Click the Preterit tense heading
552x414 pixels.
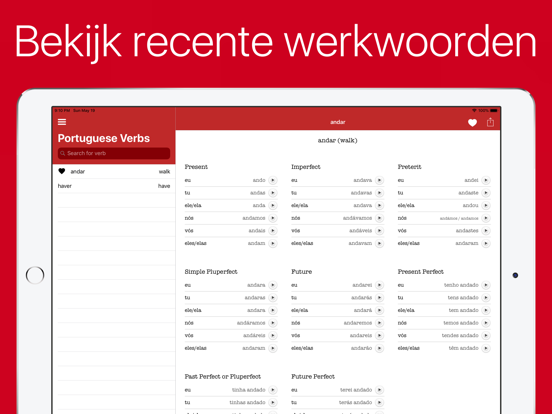pyautogui.click(x=409, y=167)
